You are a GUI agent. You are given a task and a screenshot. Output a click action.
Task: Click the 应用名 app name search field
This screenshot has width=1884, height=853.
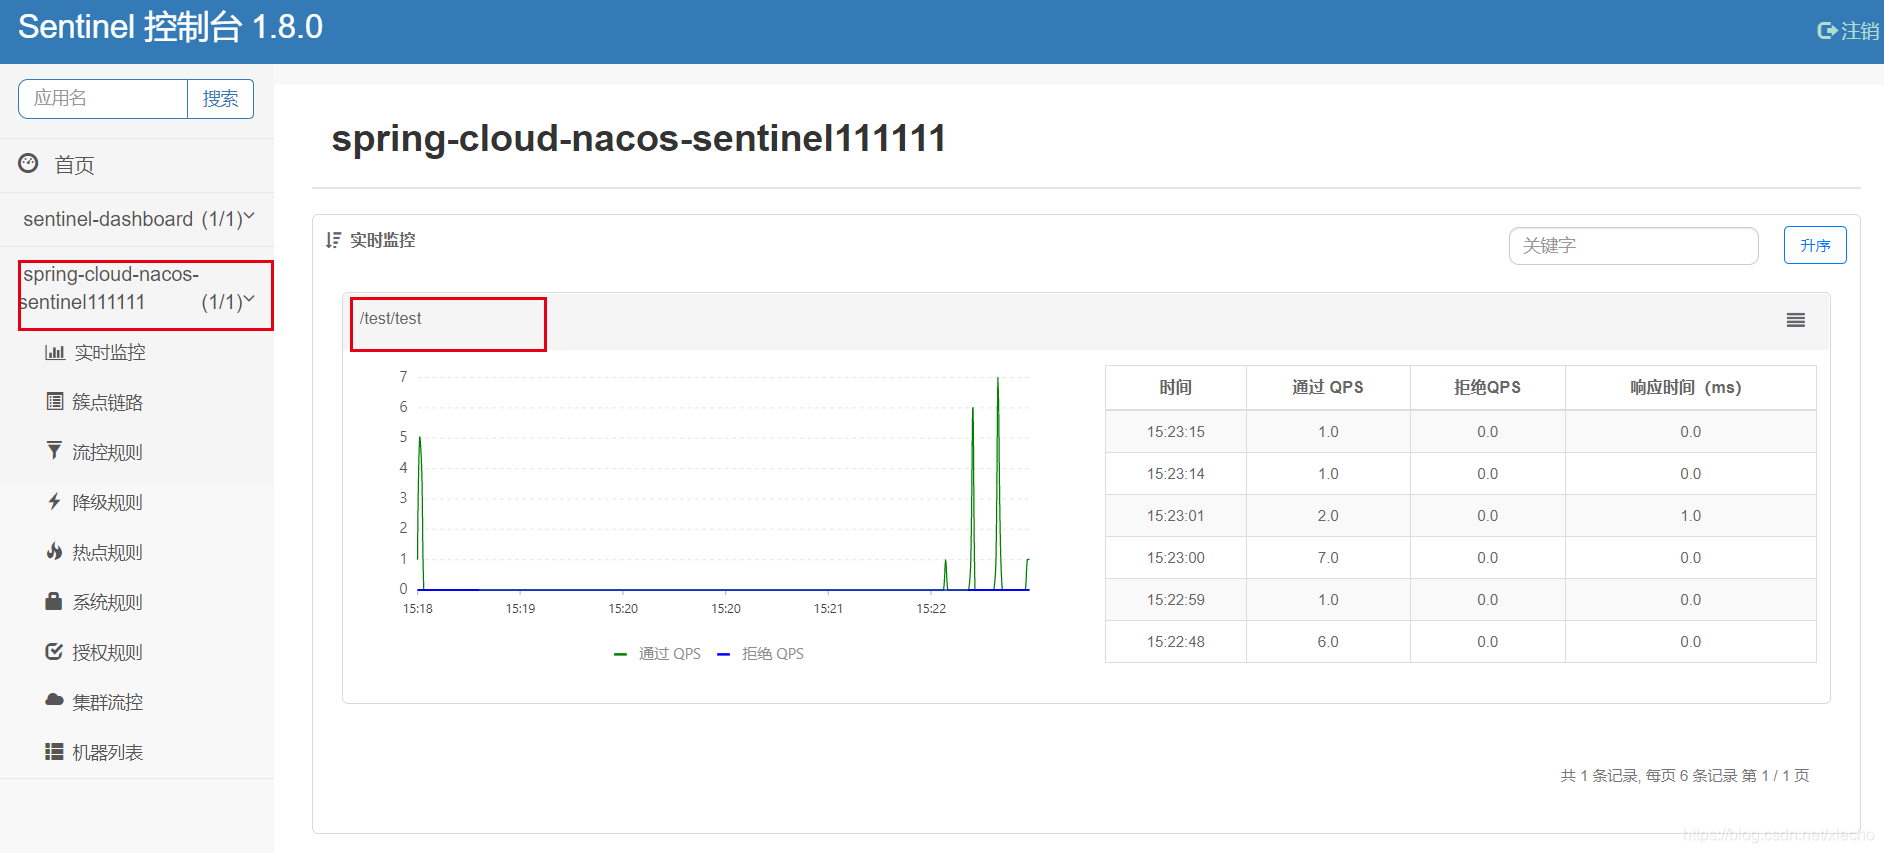[103, 98]
